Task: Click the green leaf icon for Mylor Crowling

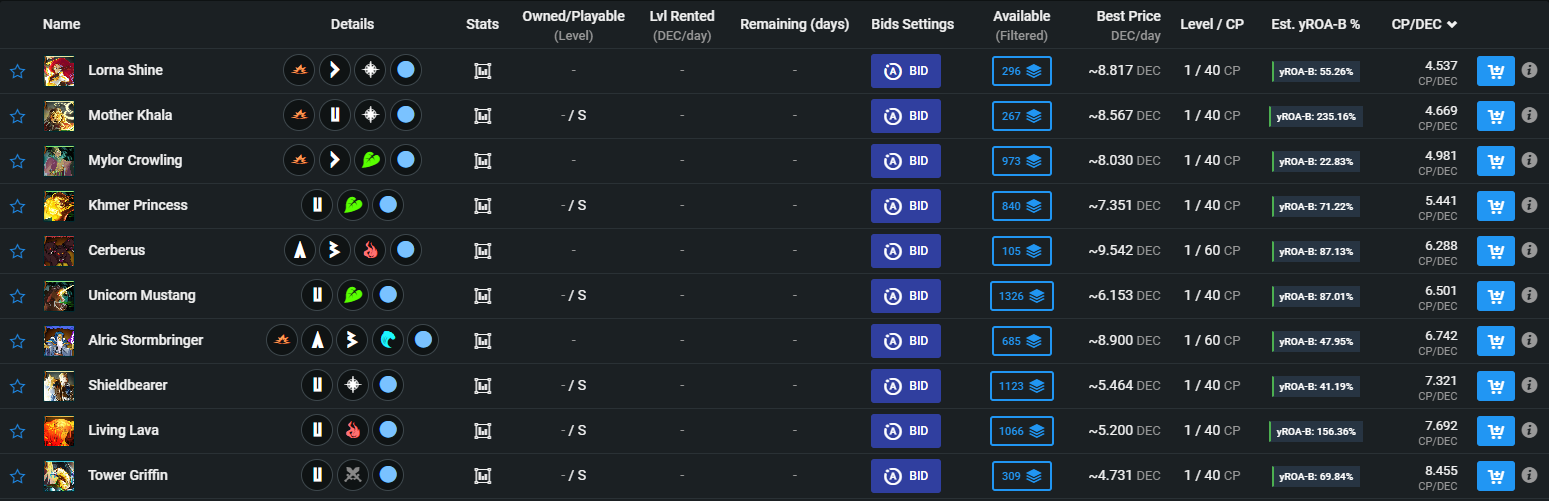Action: point(370,161)
